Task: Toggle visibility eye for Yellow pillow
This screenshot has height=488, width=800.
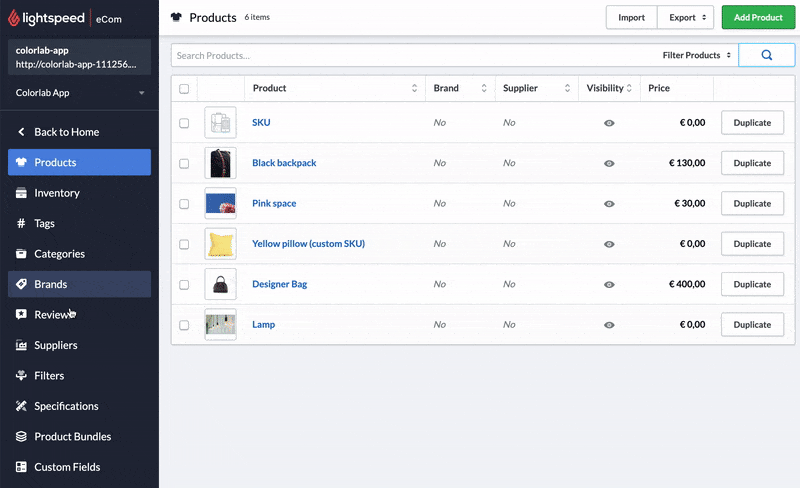Action: click(609, 244)
